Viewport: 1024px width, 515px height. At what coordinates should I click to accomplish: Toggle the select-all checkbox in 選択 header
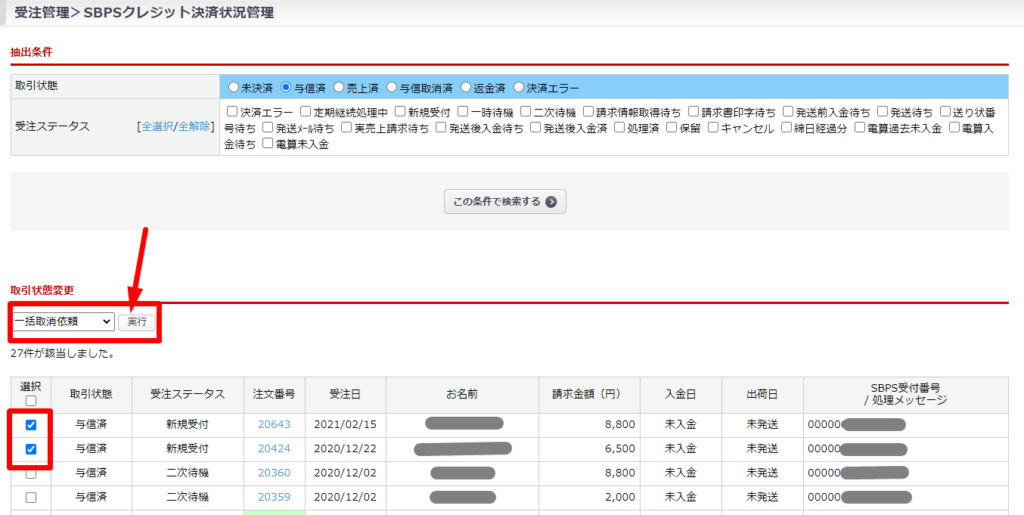coord(30,401)
